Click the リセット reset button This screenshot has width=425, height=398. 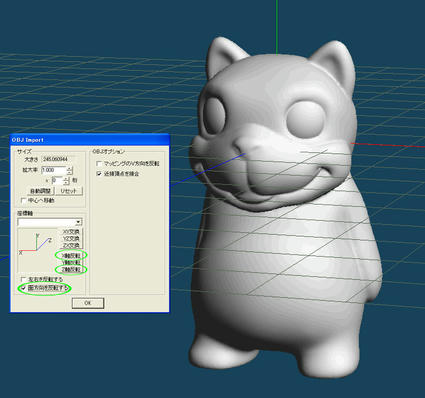[68, 191]
